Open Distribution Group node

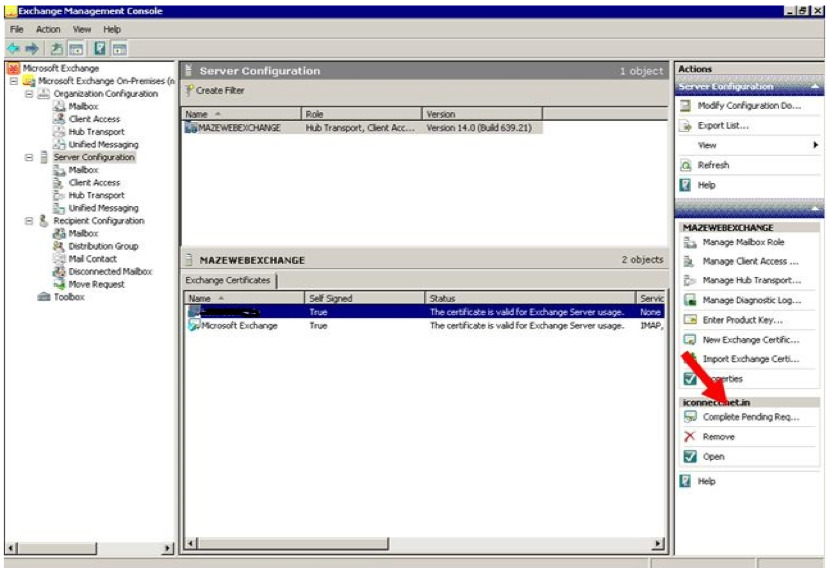[x=103, y=246]
